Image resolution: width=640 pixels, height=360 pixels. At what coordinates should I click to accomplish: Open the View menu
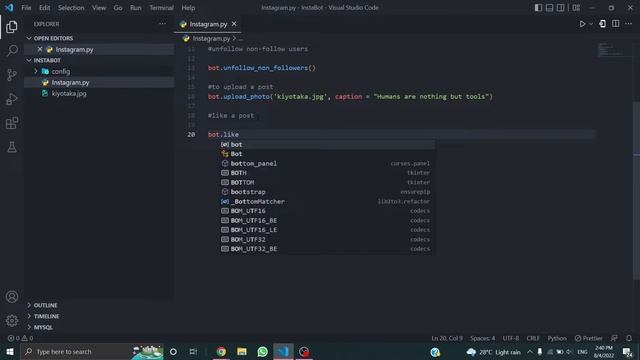[99, 8]
